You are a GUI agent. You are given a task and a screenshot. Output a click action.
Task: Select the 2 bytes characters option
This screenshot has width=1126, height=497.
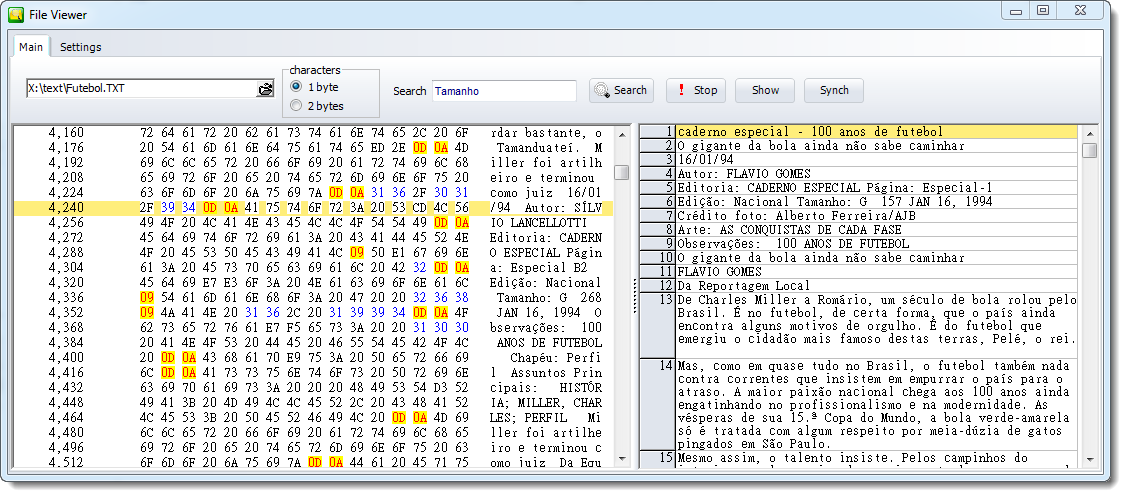click(x=296, y=105)
